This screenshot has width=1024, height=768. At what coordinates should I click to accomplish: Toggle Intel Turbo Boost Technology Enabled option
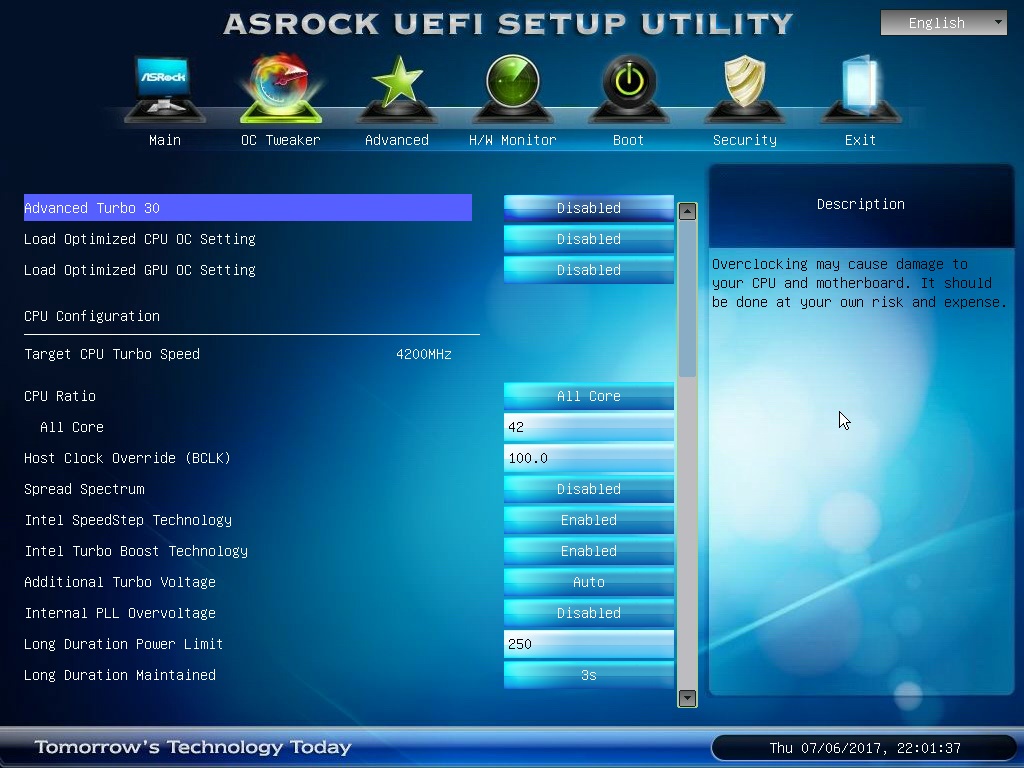588,551
